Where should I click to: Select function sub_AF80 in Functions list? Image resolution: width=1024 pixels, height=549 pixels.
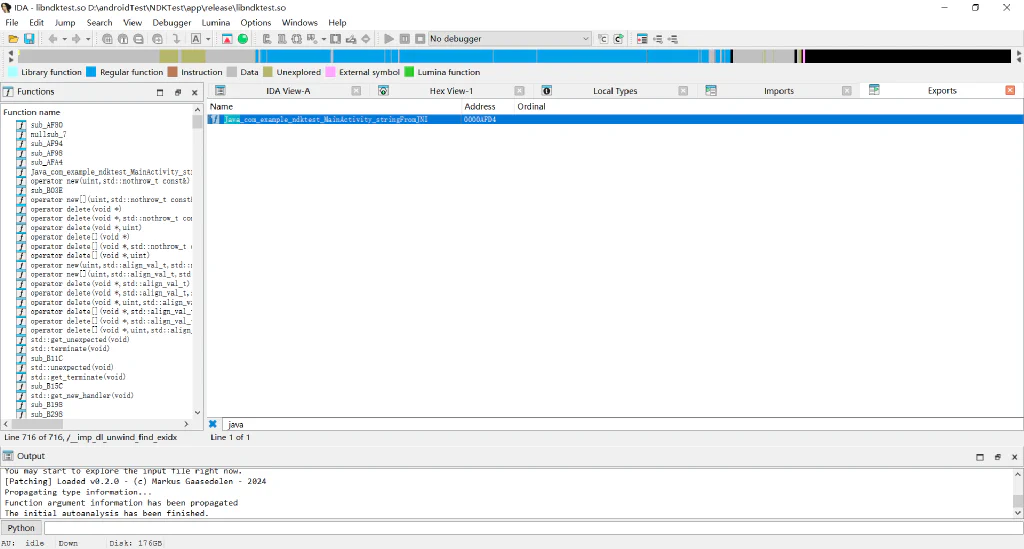[46, 125]
